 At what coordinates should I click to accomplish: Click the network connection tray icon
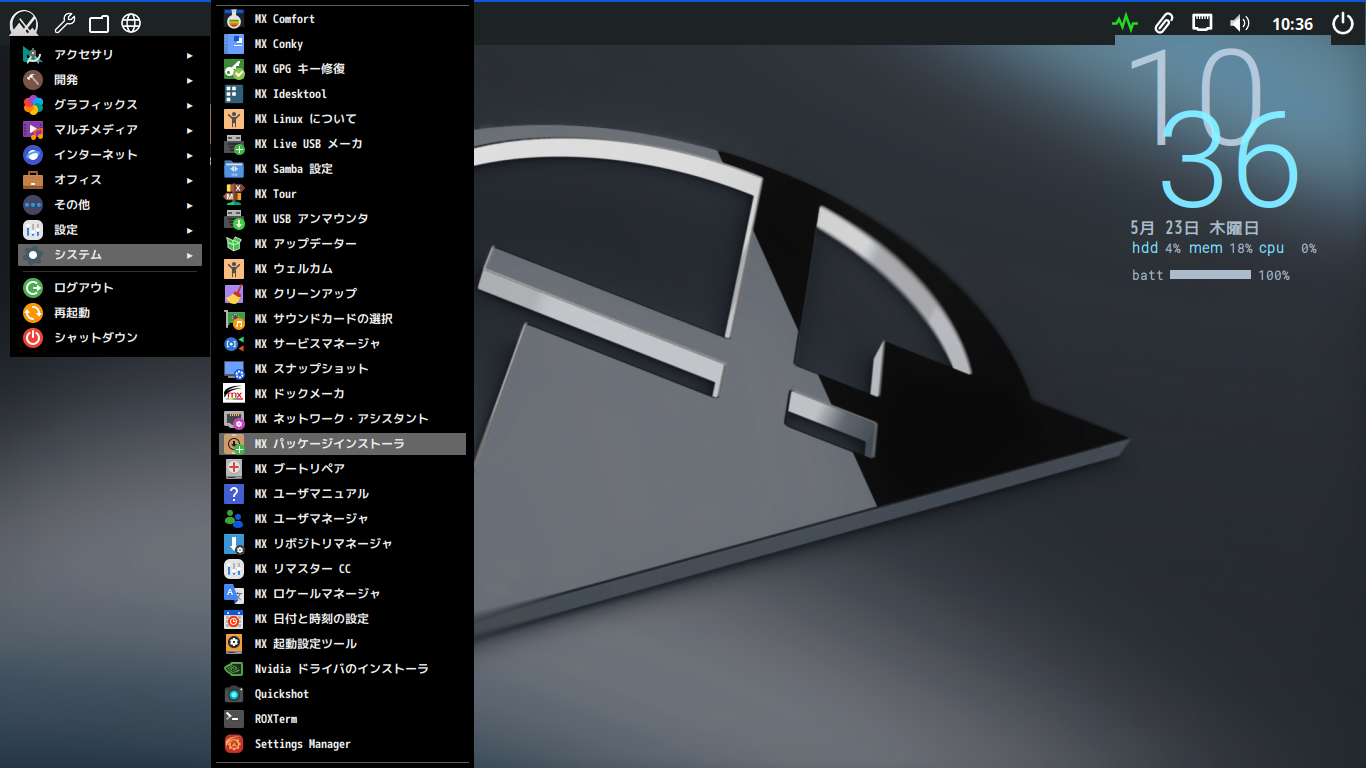pyautogui.click(x=1202, y=23)
